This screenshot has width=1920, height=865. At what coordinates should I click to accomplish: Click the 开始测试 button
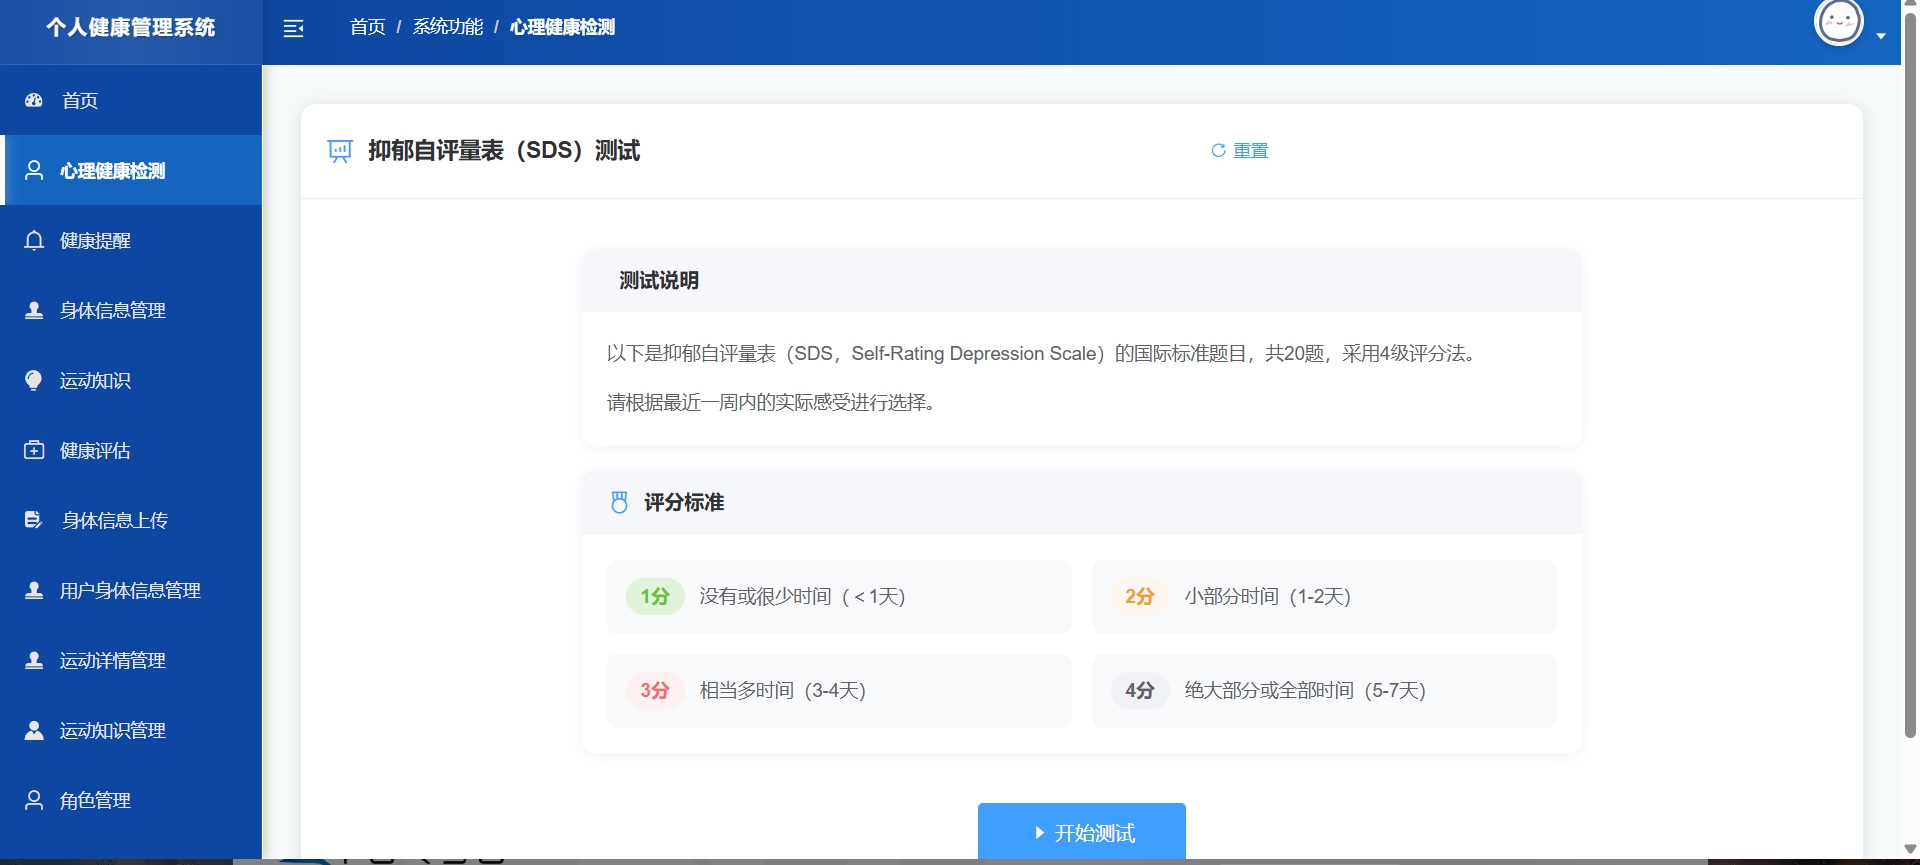(1082, 831)
